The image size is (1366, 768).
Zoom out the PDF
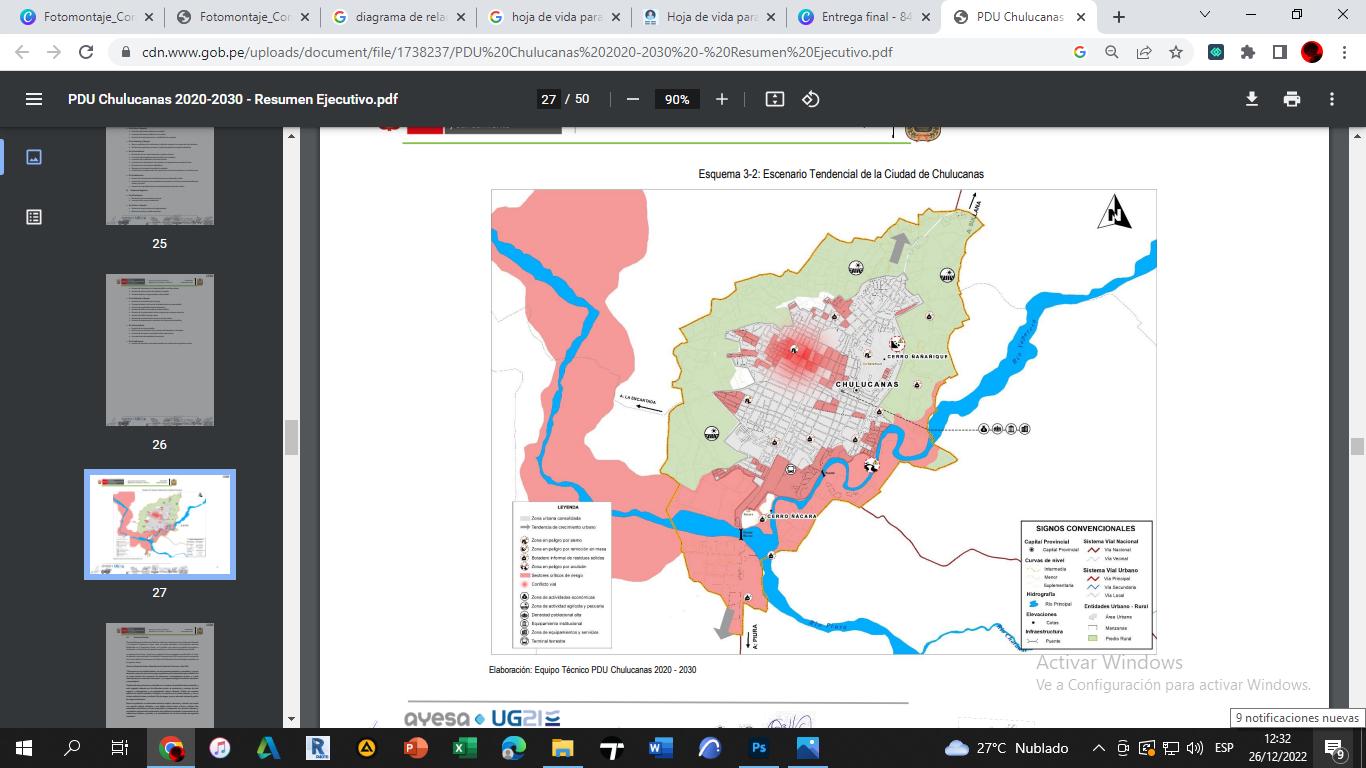[x=632, y=99]
